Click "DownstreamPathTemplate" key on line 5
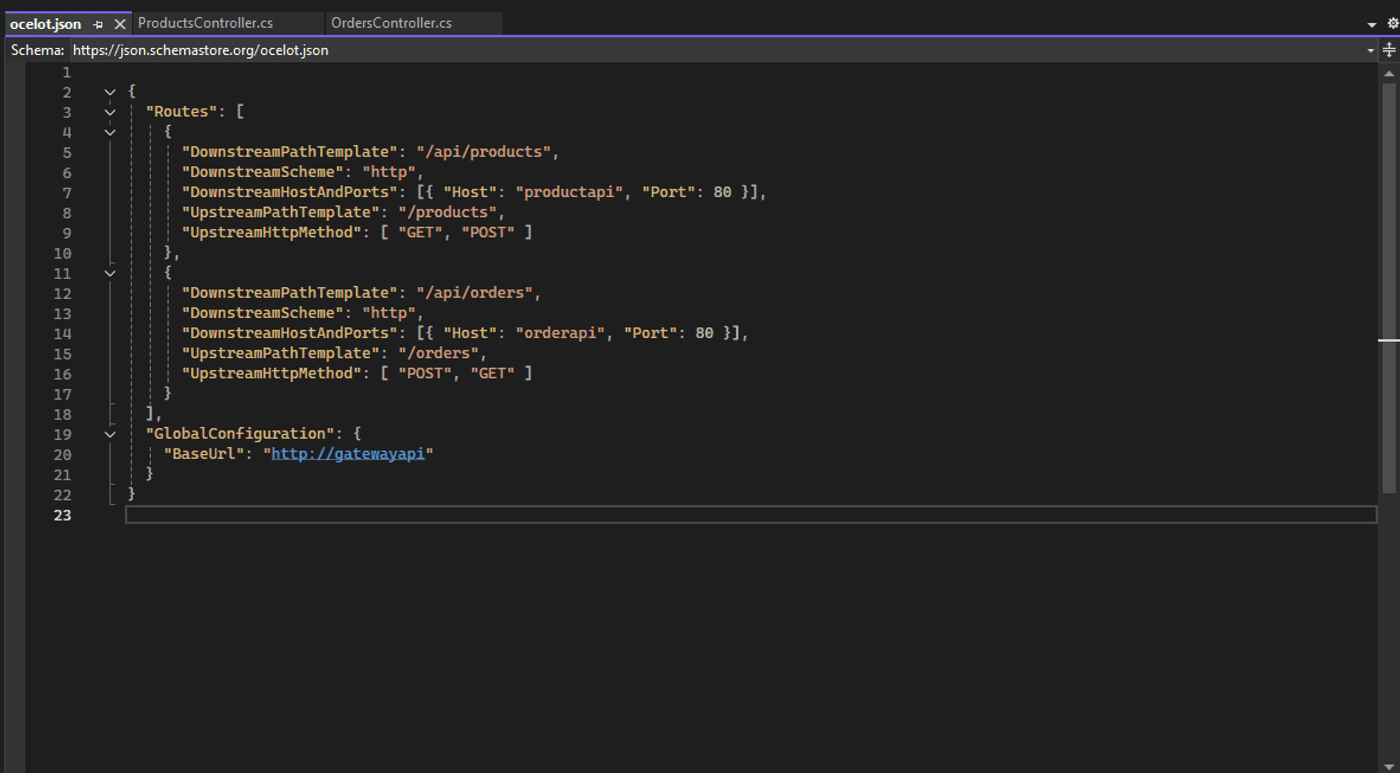Viewport: 1400px width, 773px height. click(x=290, y=152)
